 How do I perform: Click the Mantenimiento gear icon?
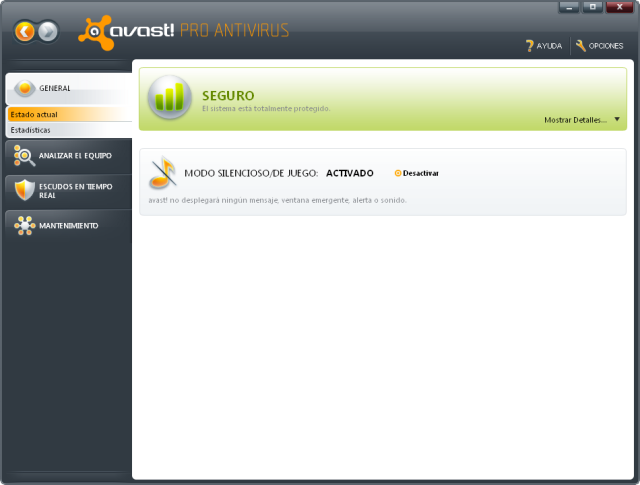(24, 226)
